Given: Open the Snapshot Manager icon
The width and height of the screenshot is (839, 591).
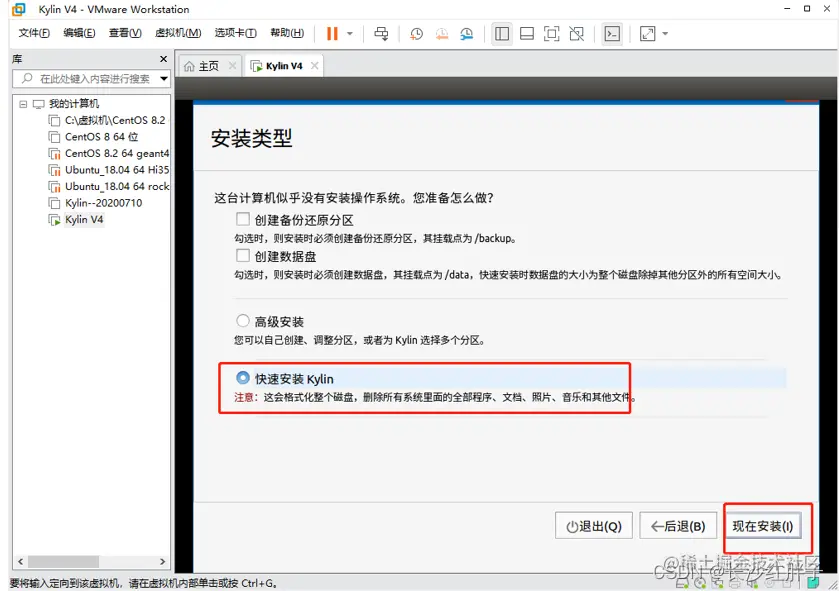Looking at the screenshot, I should [x=466, y=33].
